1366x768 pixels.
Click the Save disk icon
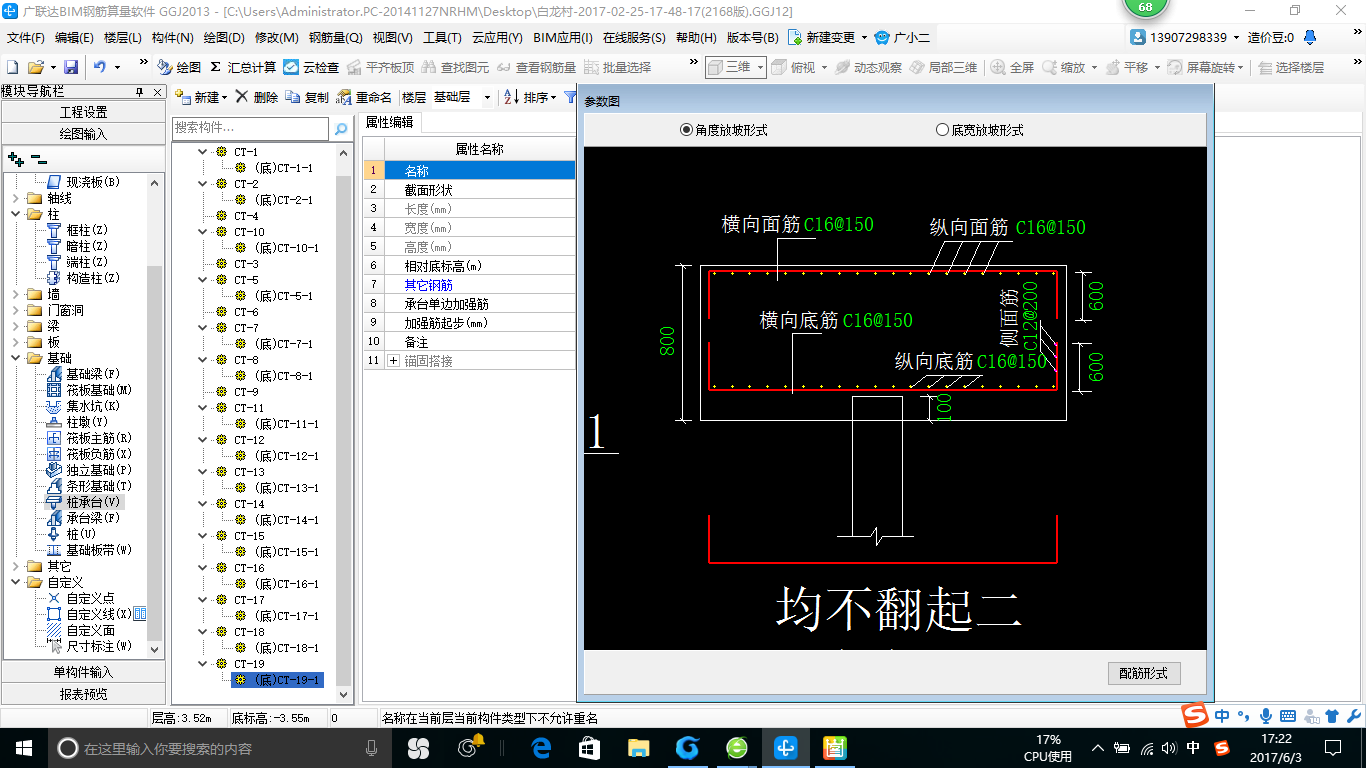click(x=71, y=67)
